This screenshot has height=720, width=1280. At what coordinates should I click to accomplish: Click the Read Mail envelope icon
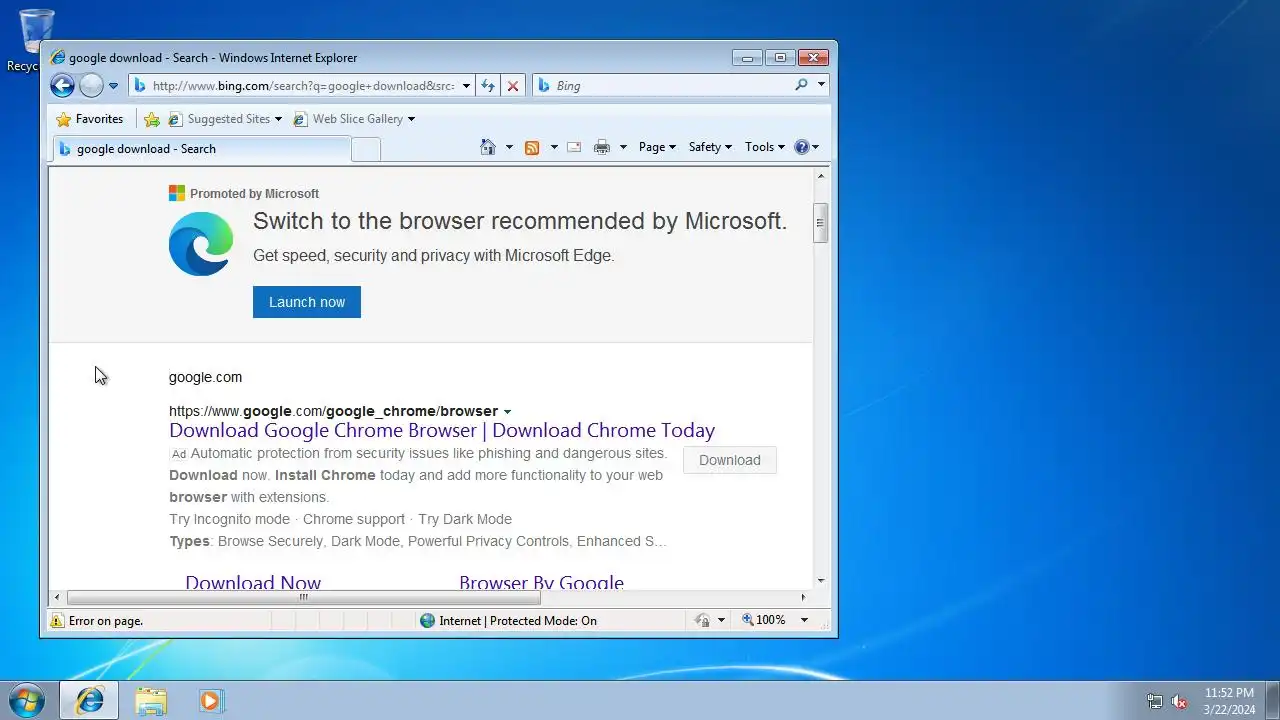(574, 147)
